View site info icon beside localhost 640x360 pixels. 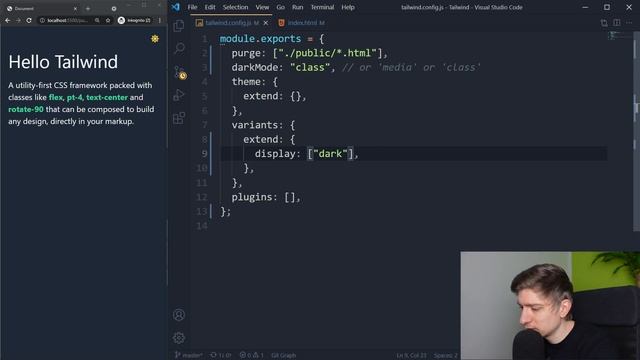pyautogui.click(x=42, y=20)
